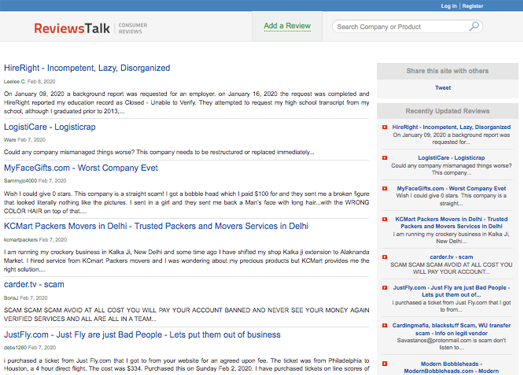Open LogistiCare - Logisticrap review title
This screenshot has width=523, height=375.
(50, 127)
